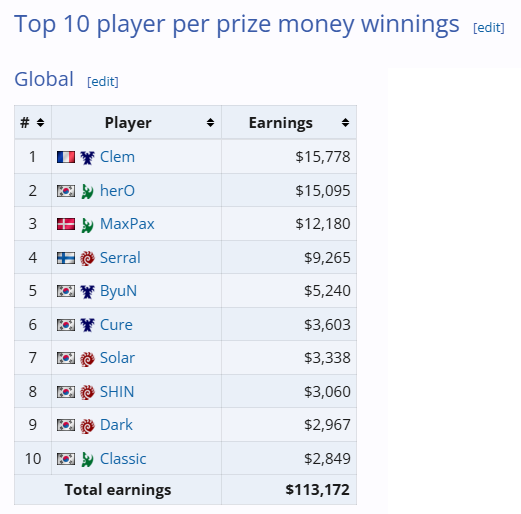The height and width of the screenshot is (514, 521).
Task: Sort table by Player column arrows
Action: click(x=210, y=123)
